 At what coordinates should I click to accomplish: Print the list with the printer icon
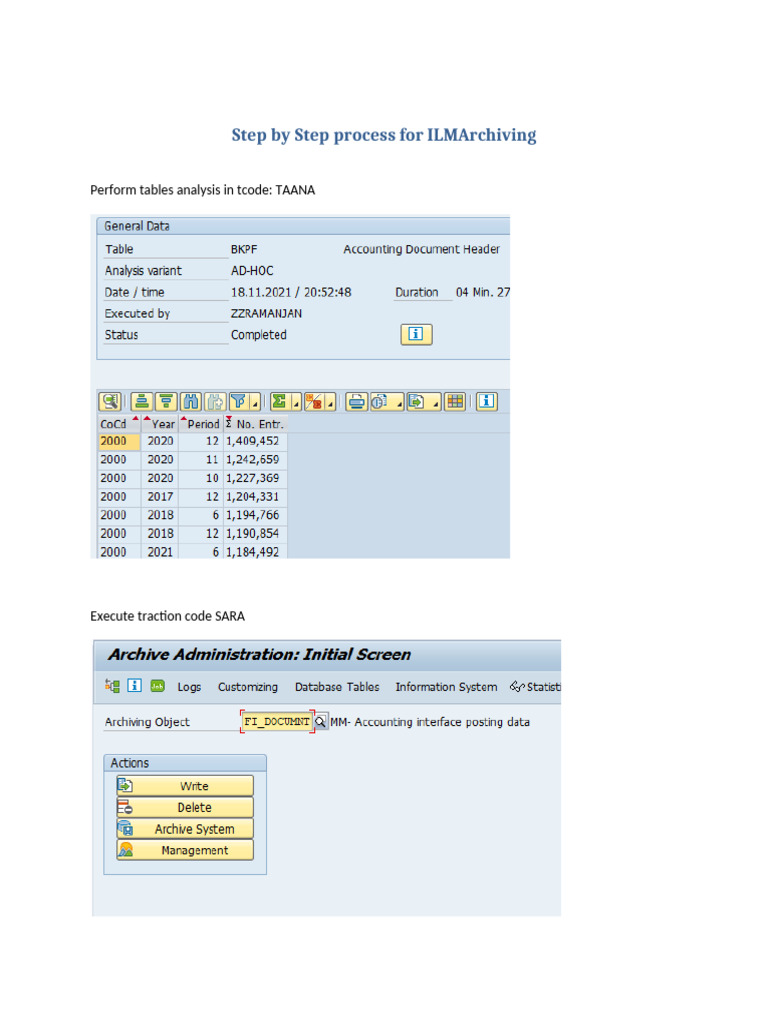pyautogui.click(x=357, y=402)
